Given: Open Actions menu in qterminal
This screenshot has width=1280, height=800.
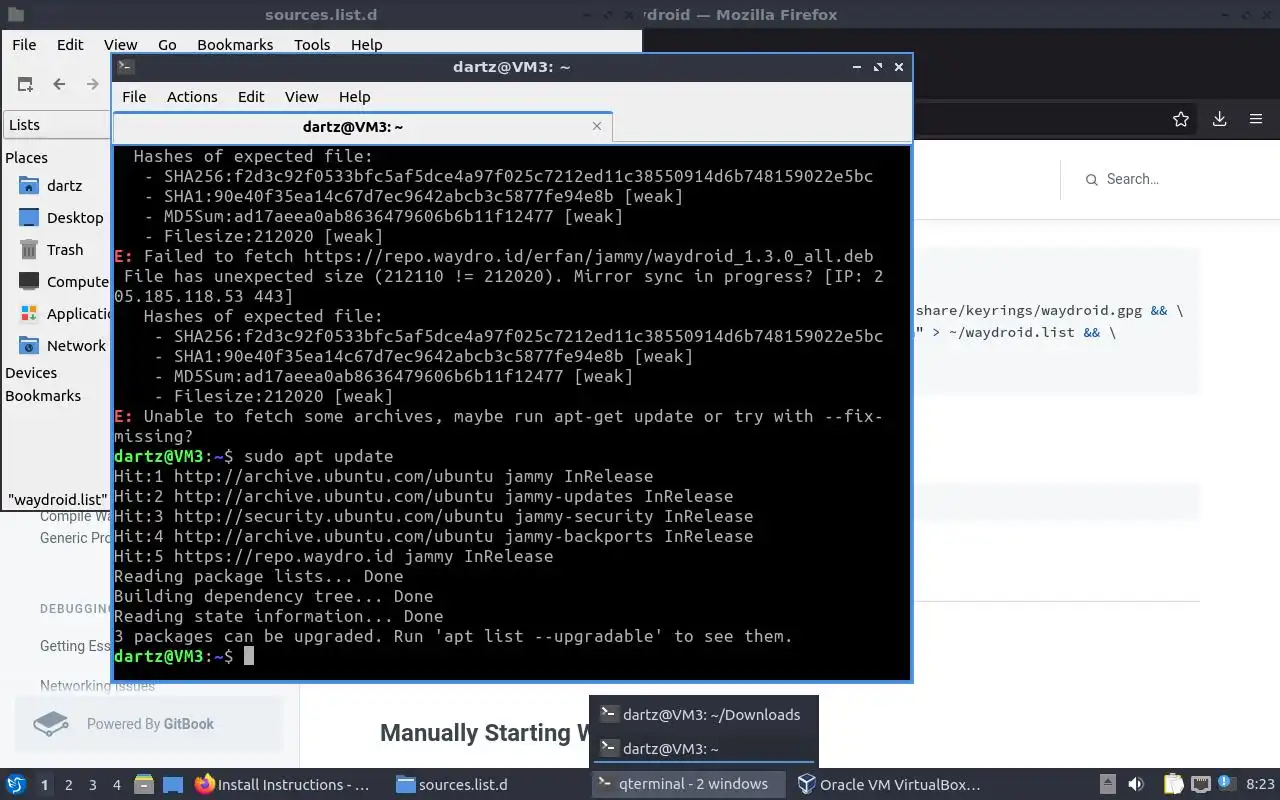Looking at the screenshot, I should click(x=192, y=97).
